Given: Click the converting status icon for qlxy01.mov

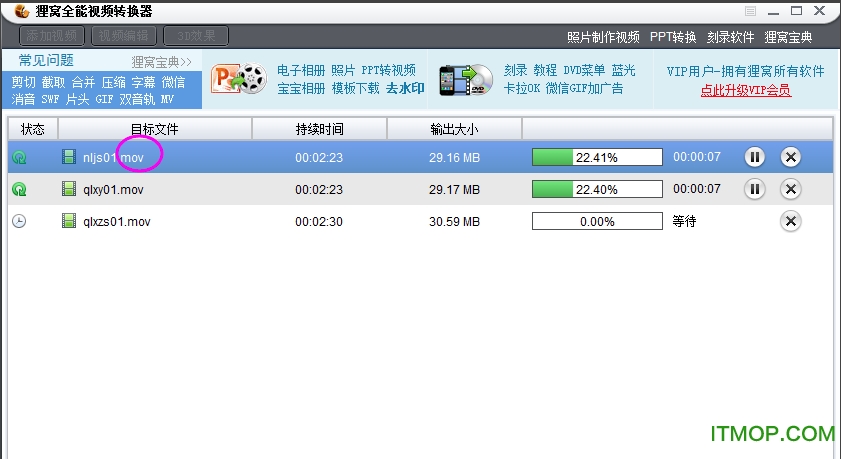Looking at the screenshot, I should (x=19, y=189).
